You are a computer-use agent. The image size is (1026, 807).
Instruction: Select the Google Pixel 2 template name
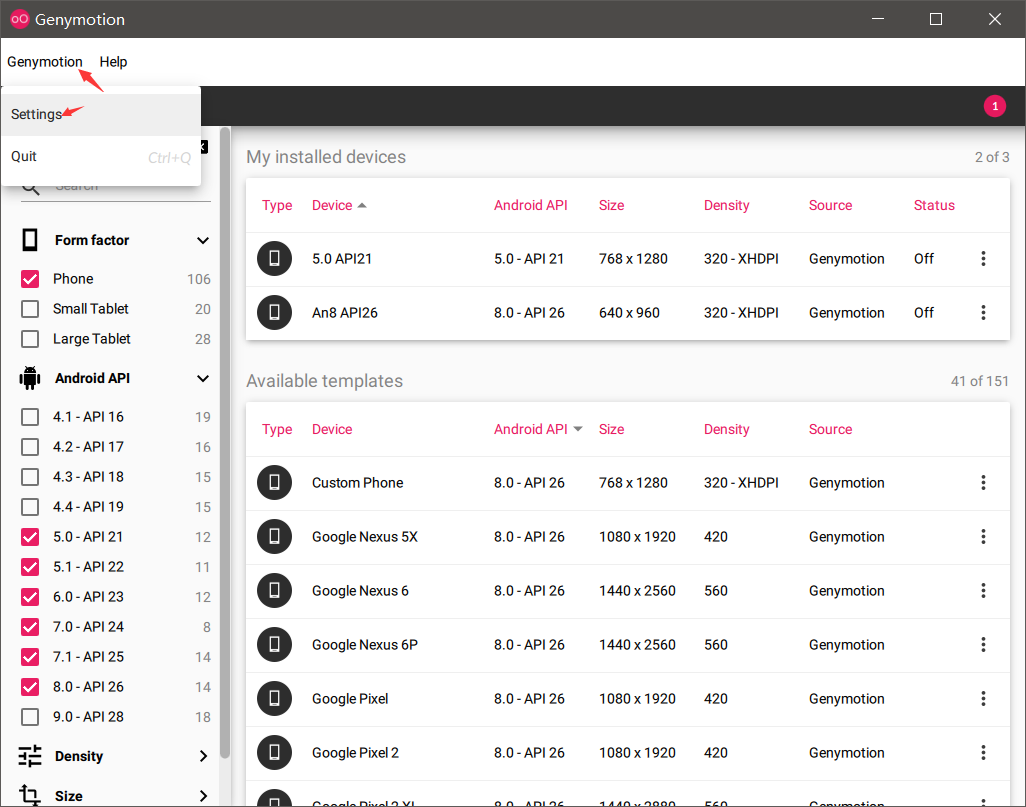[x=355, y=753]
